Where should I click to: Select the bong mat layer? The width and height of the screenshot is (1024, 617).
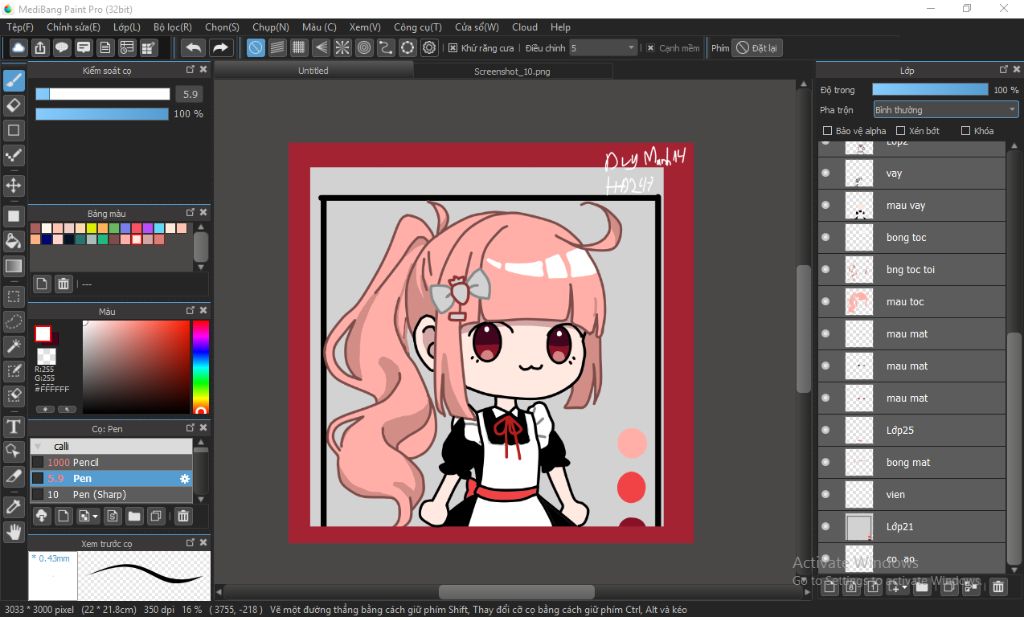(x=912, y=462)
